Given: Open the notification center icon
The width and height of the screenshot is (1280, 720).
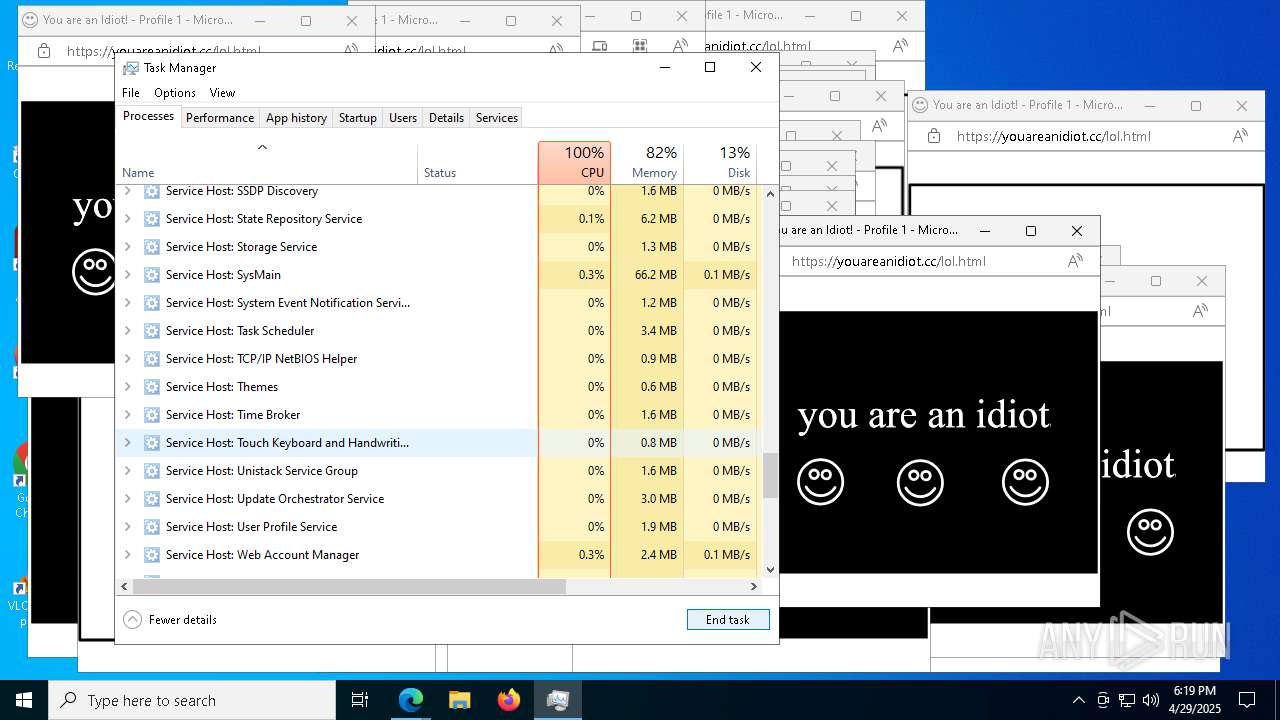Looking at the screenshot, I should pyautogui.click(x=1247, y=700).
